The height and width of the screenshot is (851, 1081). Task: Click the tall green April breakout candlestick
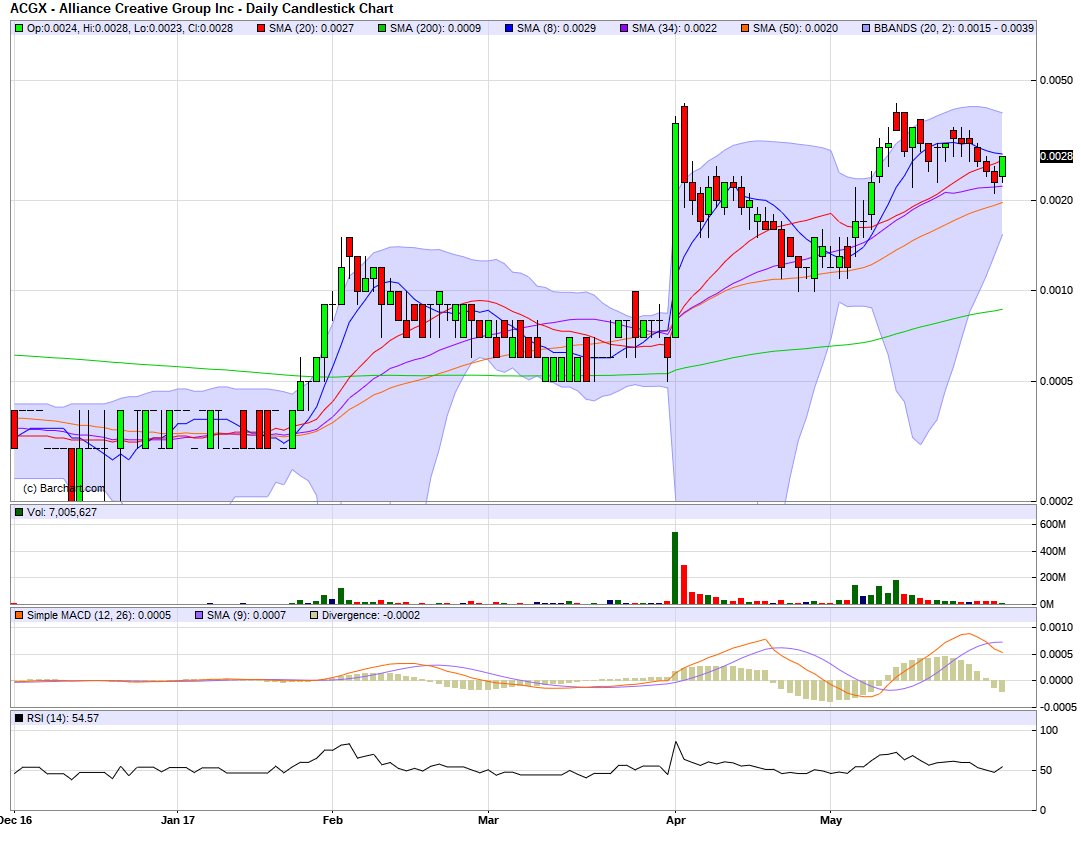(676, 230)
